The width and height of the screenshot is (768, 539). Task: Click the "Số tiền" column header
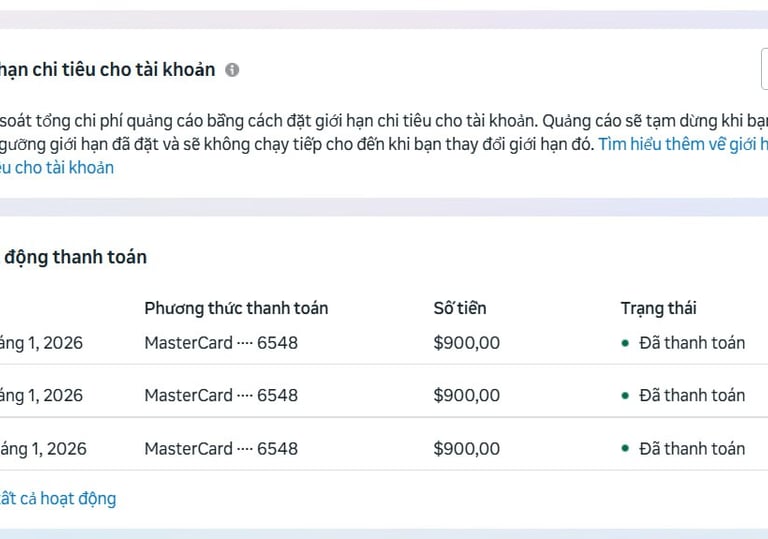pyautogui.click(x=460, y=308)
